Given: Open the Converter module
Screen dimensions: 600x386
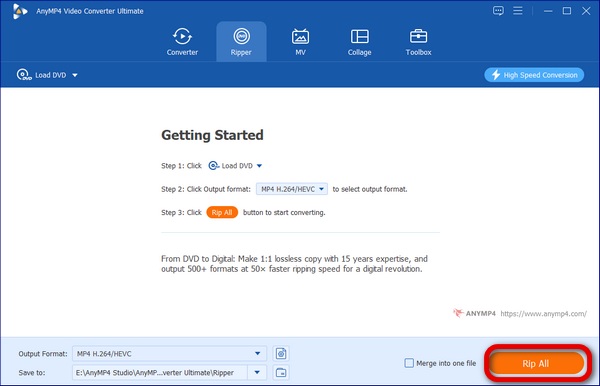Looking at the screenshot, I should point(182,42).
